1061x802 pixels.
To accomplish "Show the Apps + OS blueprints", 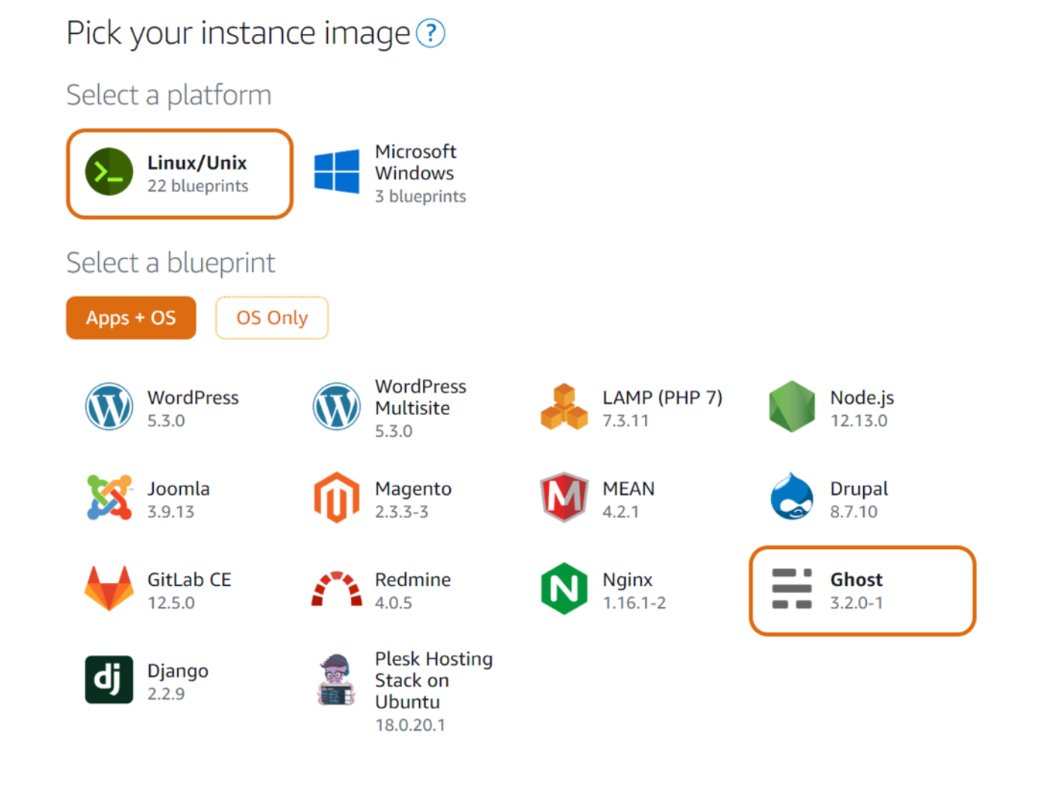I will 131,318.
